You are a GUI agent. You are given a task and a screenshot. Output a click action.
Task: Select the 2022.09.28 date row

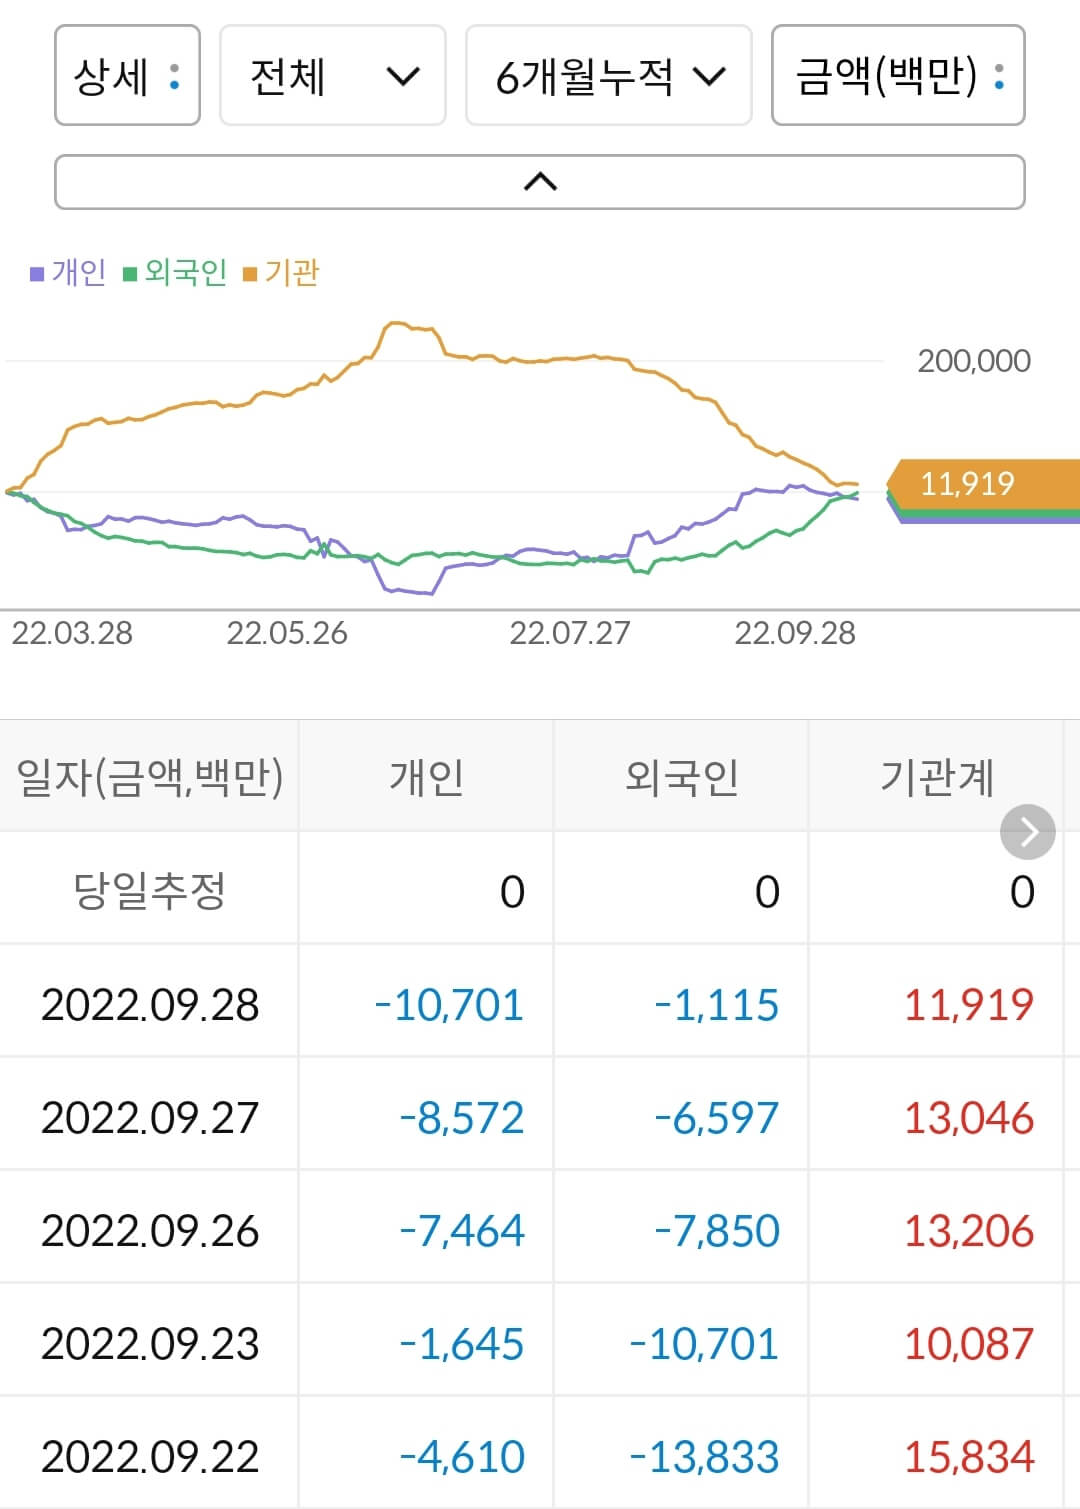(x=150, y=1006)
